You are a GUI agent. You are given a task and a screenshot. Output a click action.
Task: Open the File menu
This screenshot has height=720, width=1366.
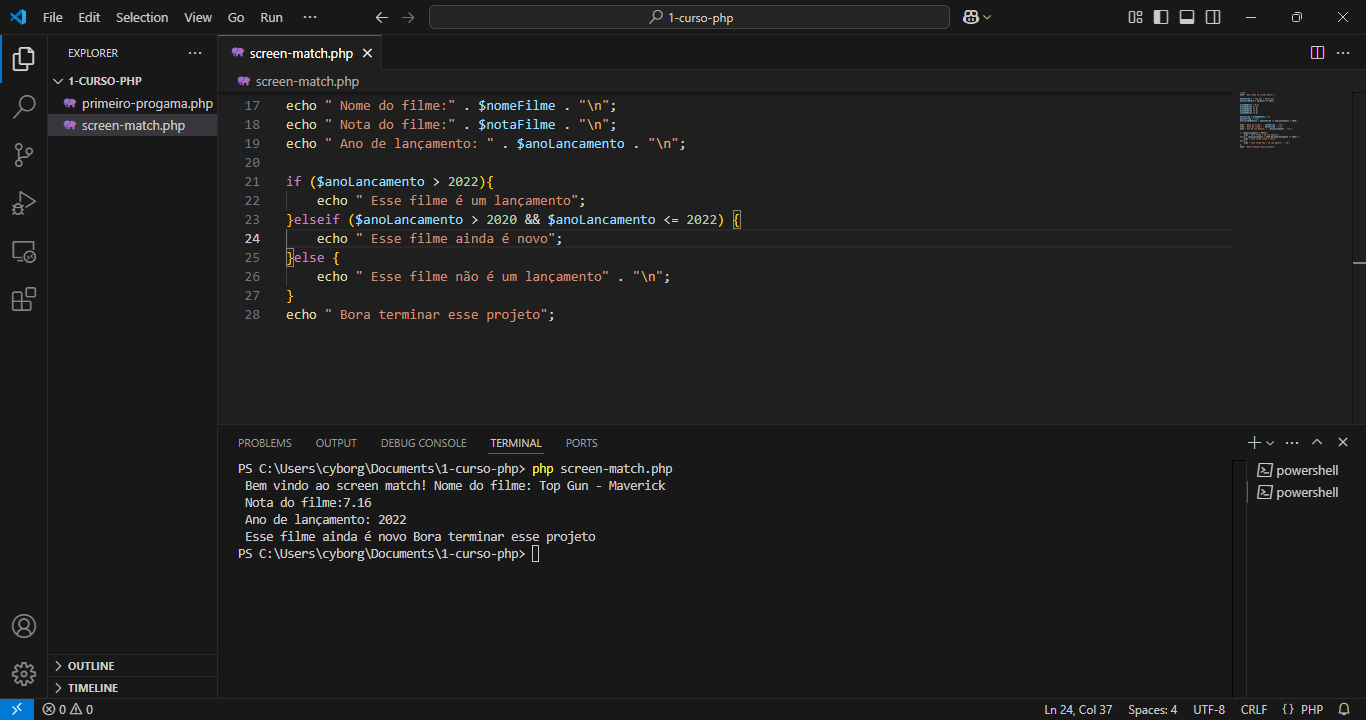[53, 17]
